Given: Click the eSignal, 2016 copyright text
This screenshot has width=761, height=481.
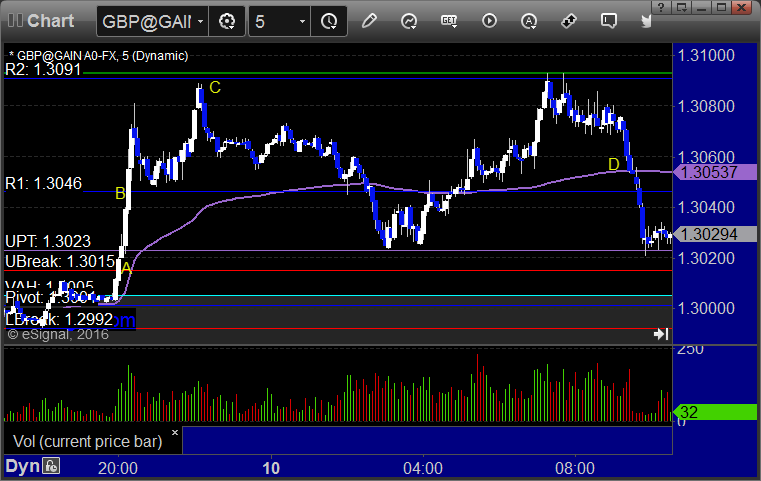Looking at the screenshot, I should pos(58,334).
